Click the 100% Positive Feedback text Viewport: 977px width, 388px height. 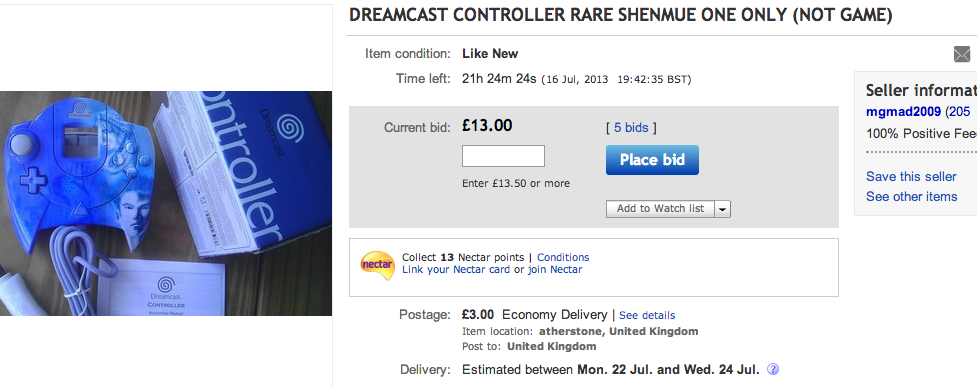click(922, 134)
